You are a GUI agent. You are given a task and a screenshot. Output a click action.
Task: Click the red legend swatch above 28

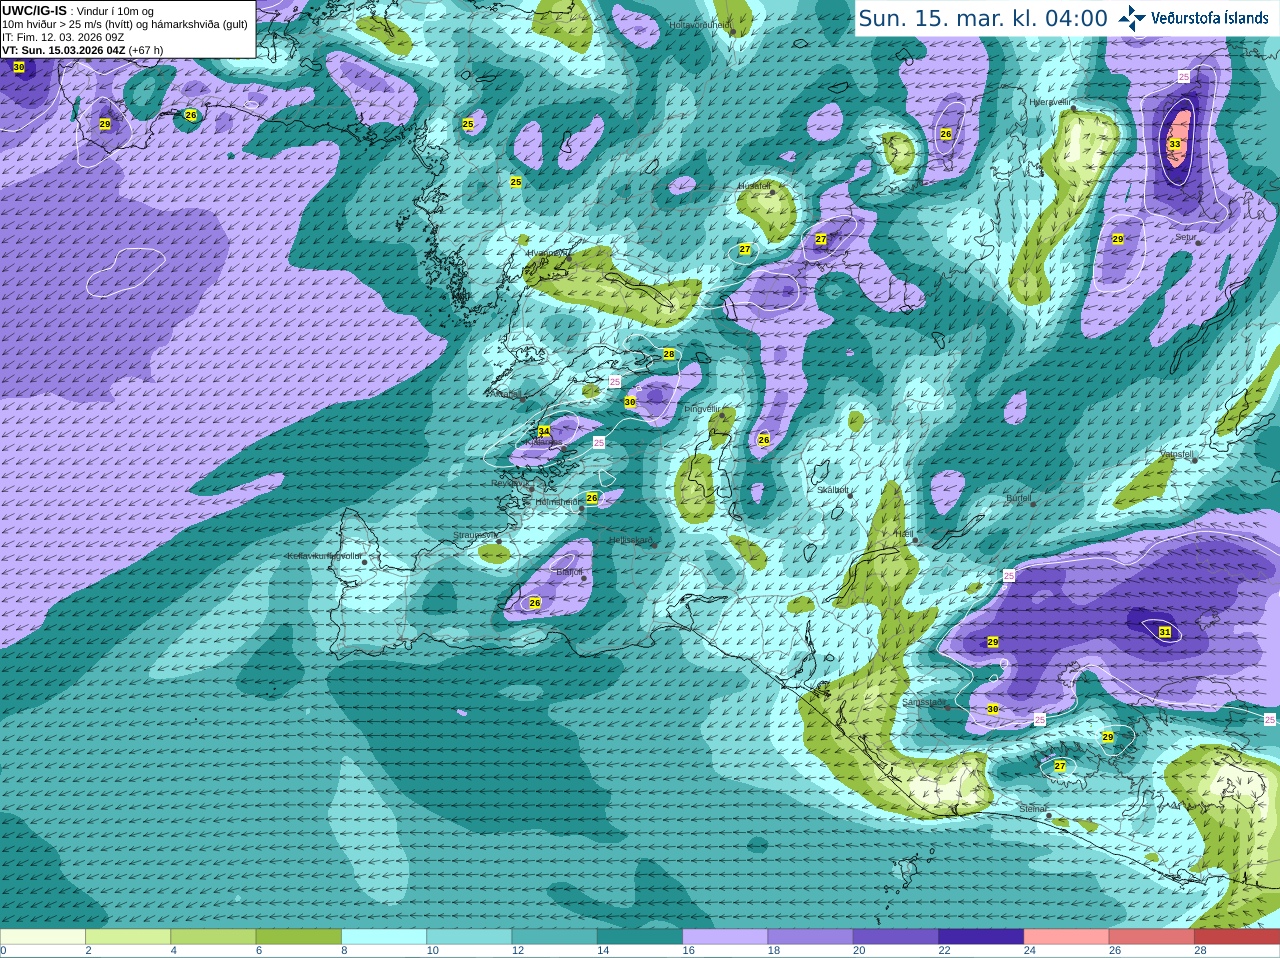pyautogui.click(x=1237, y=937)
